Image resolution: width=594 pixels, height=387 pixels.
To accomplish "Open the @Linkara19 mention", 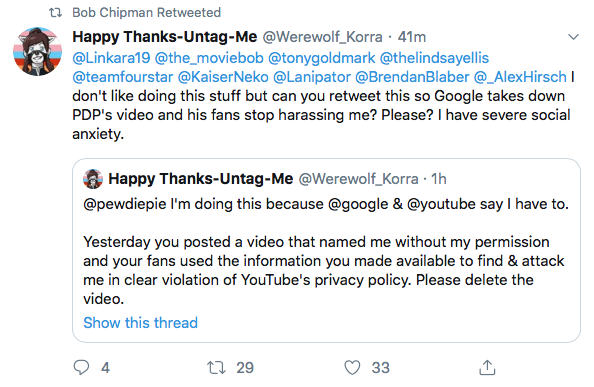I will pos(111,58).
